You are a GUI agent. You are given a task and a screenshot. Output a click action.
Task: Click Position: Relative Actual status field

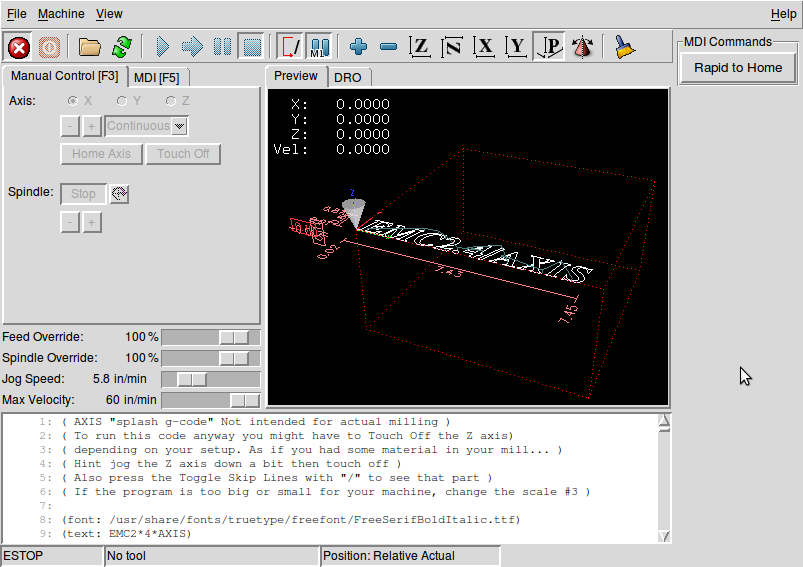[x=411, y=556]
